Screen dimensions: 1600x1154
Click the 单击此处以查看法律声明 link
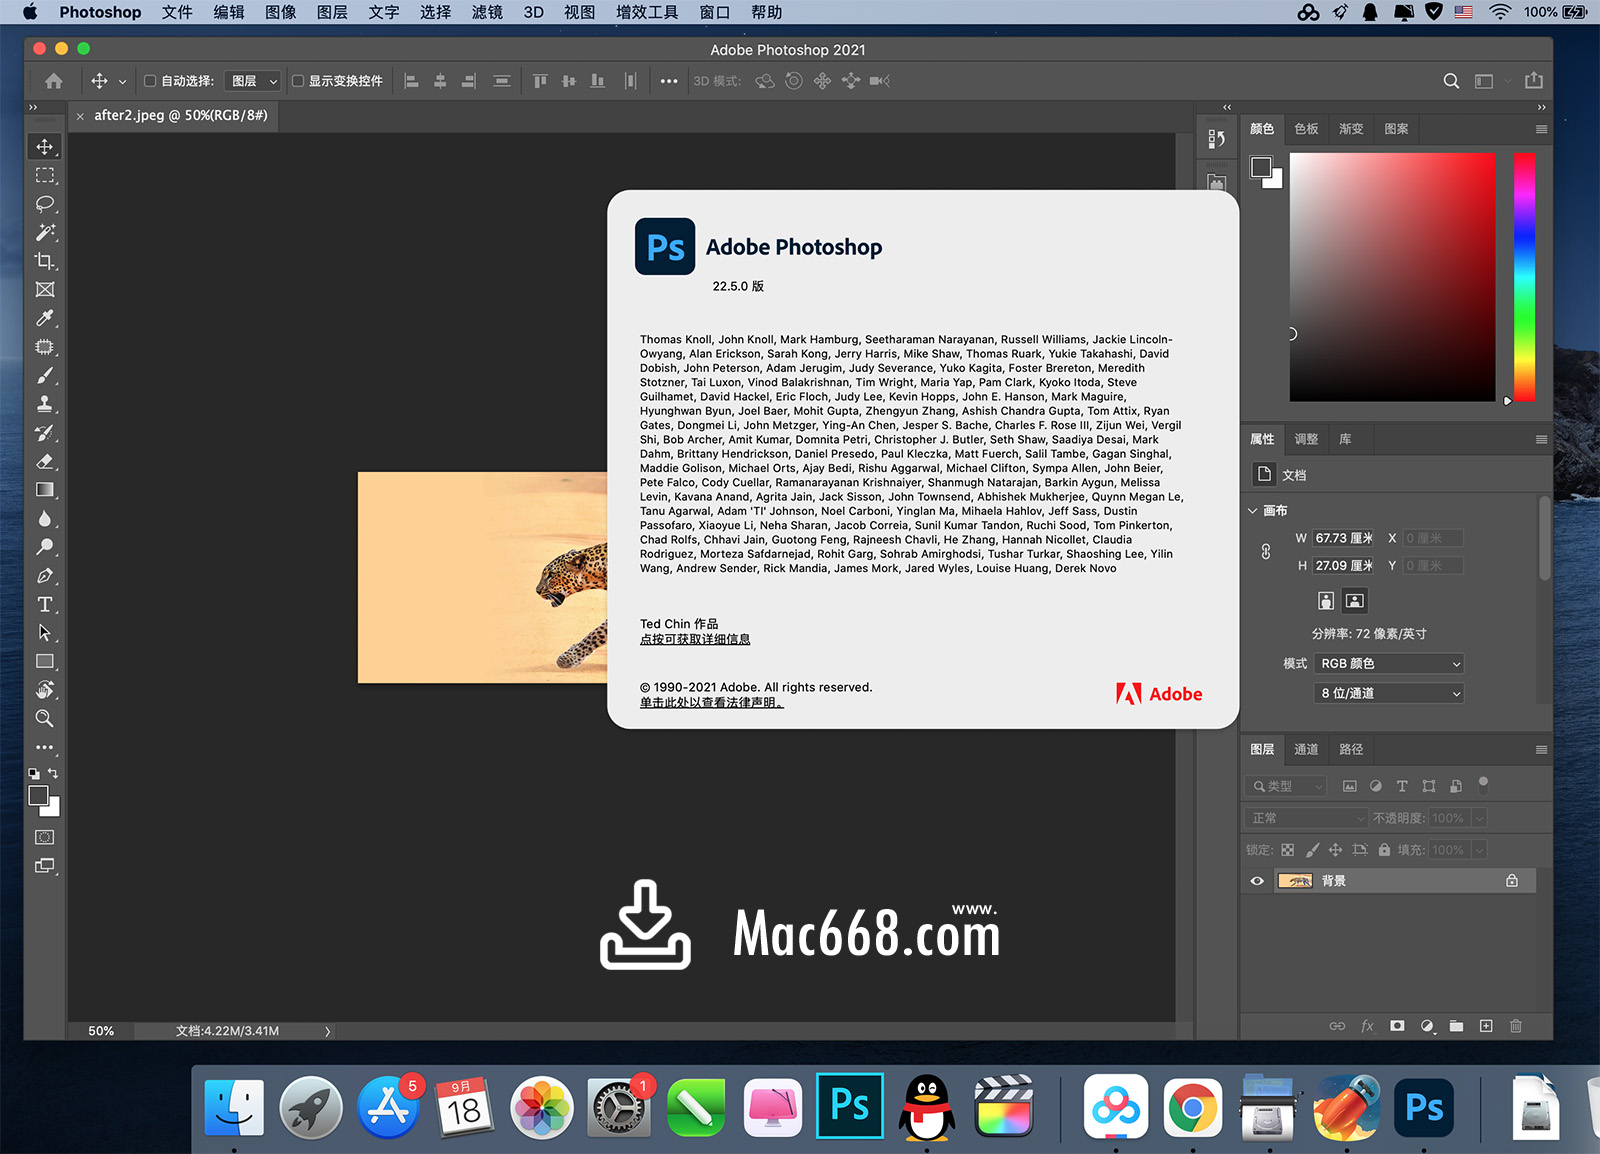point(711,703)
